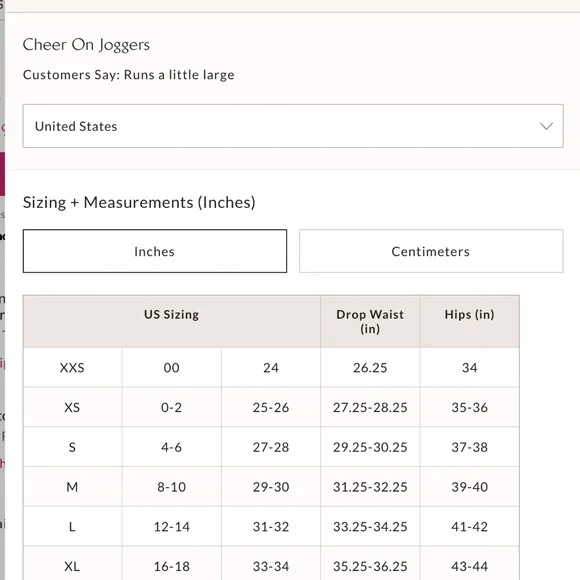This screenshot has height=580, width=580.
Task: Click the dropdown chevron arrow icon
Action: pyautogui.click(x=546, y=126)
